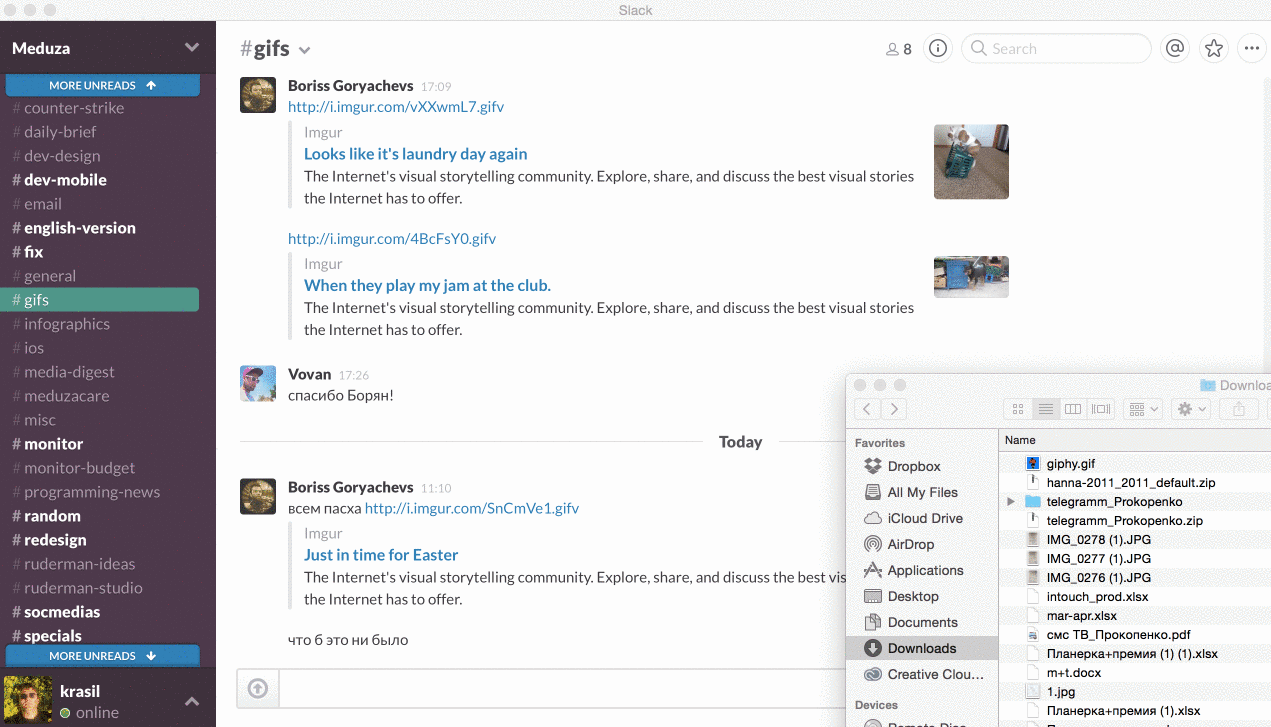Screen dimensions: 1271x727
Task: Go back in Finder window
Action: 867,408
